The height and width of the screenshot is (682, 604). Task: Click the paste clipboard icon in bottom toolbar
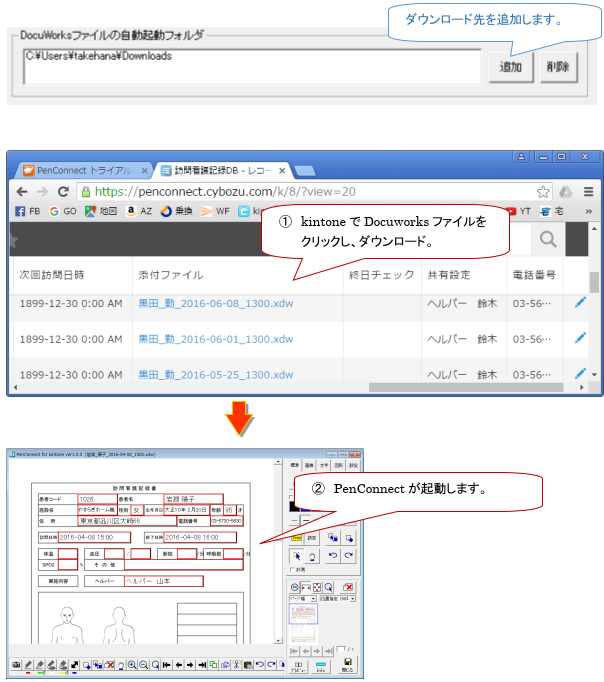[248, 665]
